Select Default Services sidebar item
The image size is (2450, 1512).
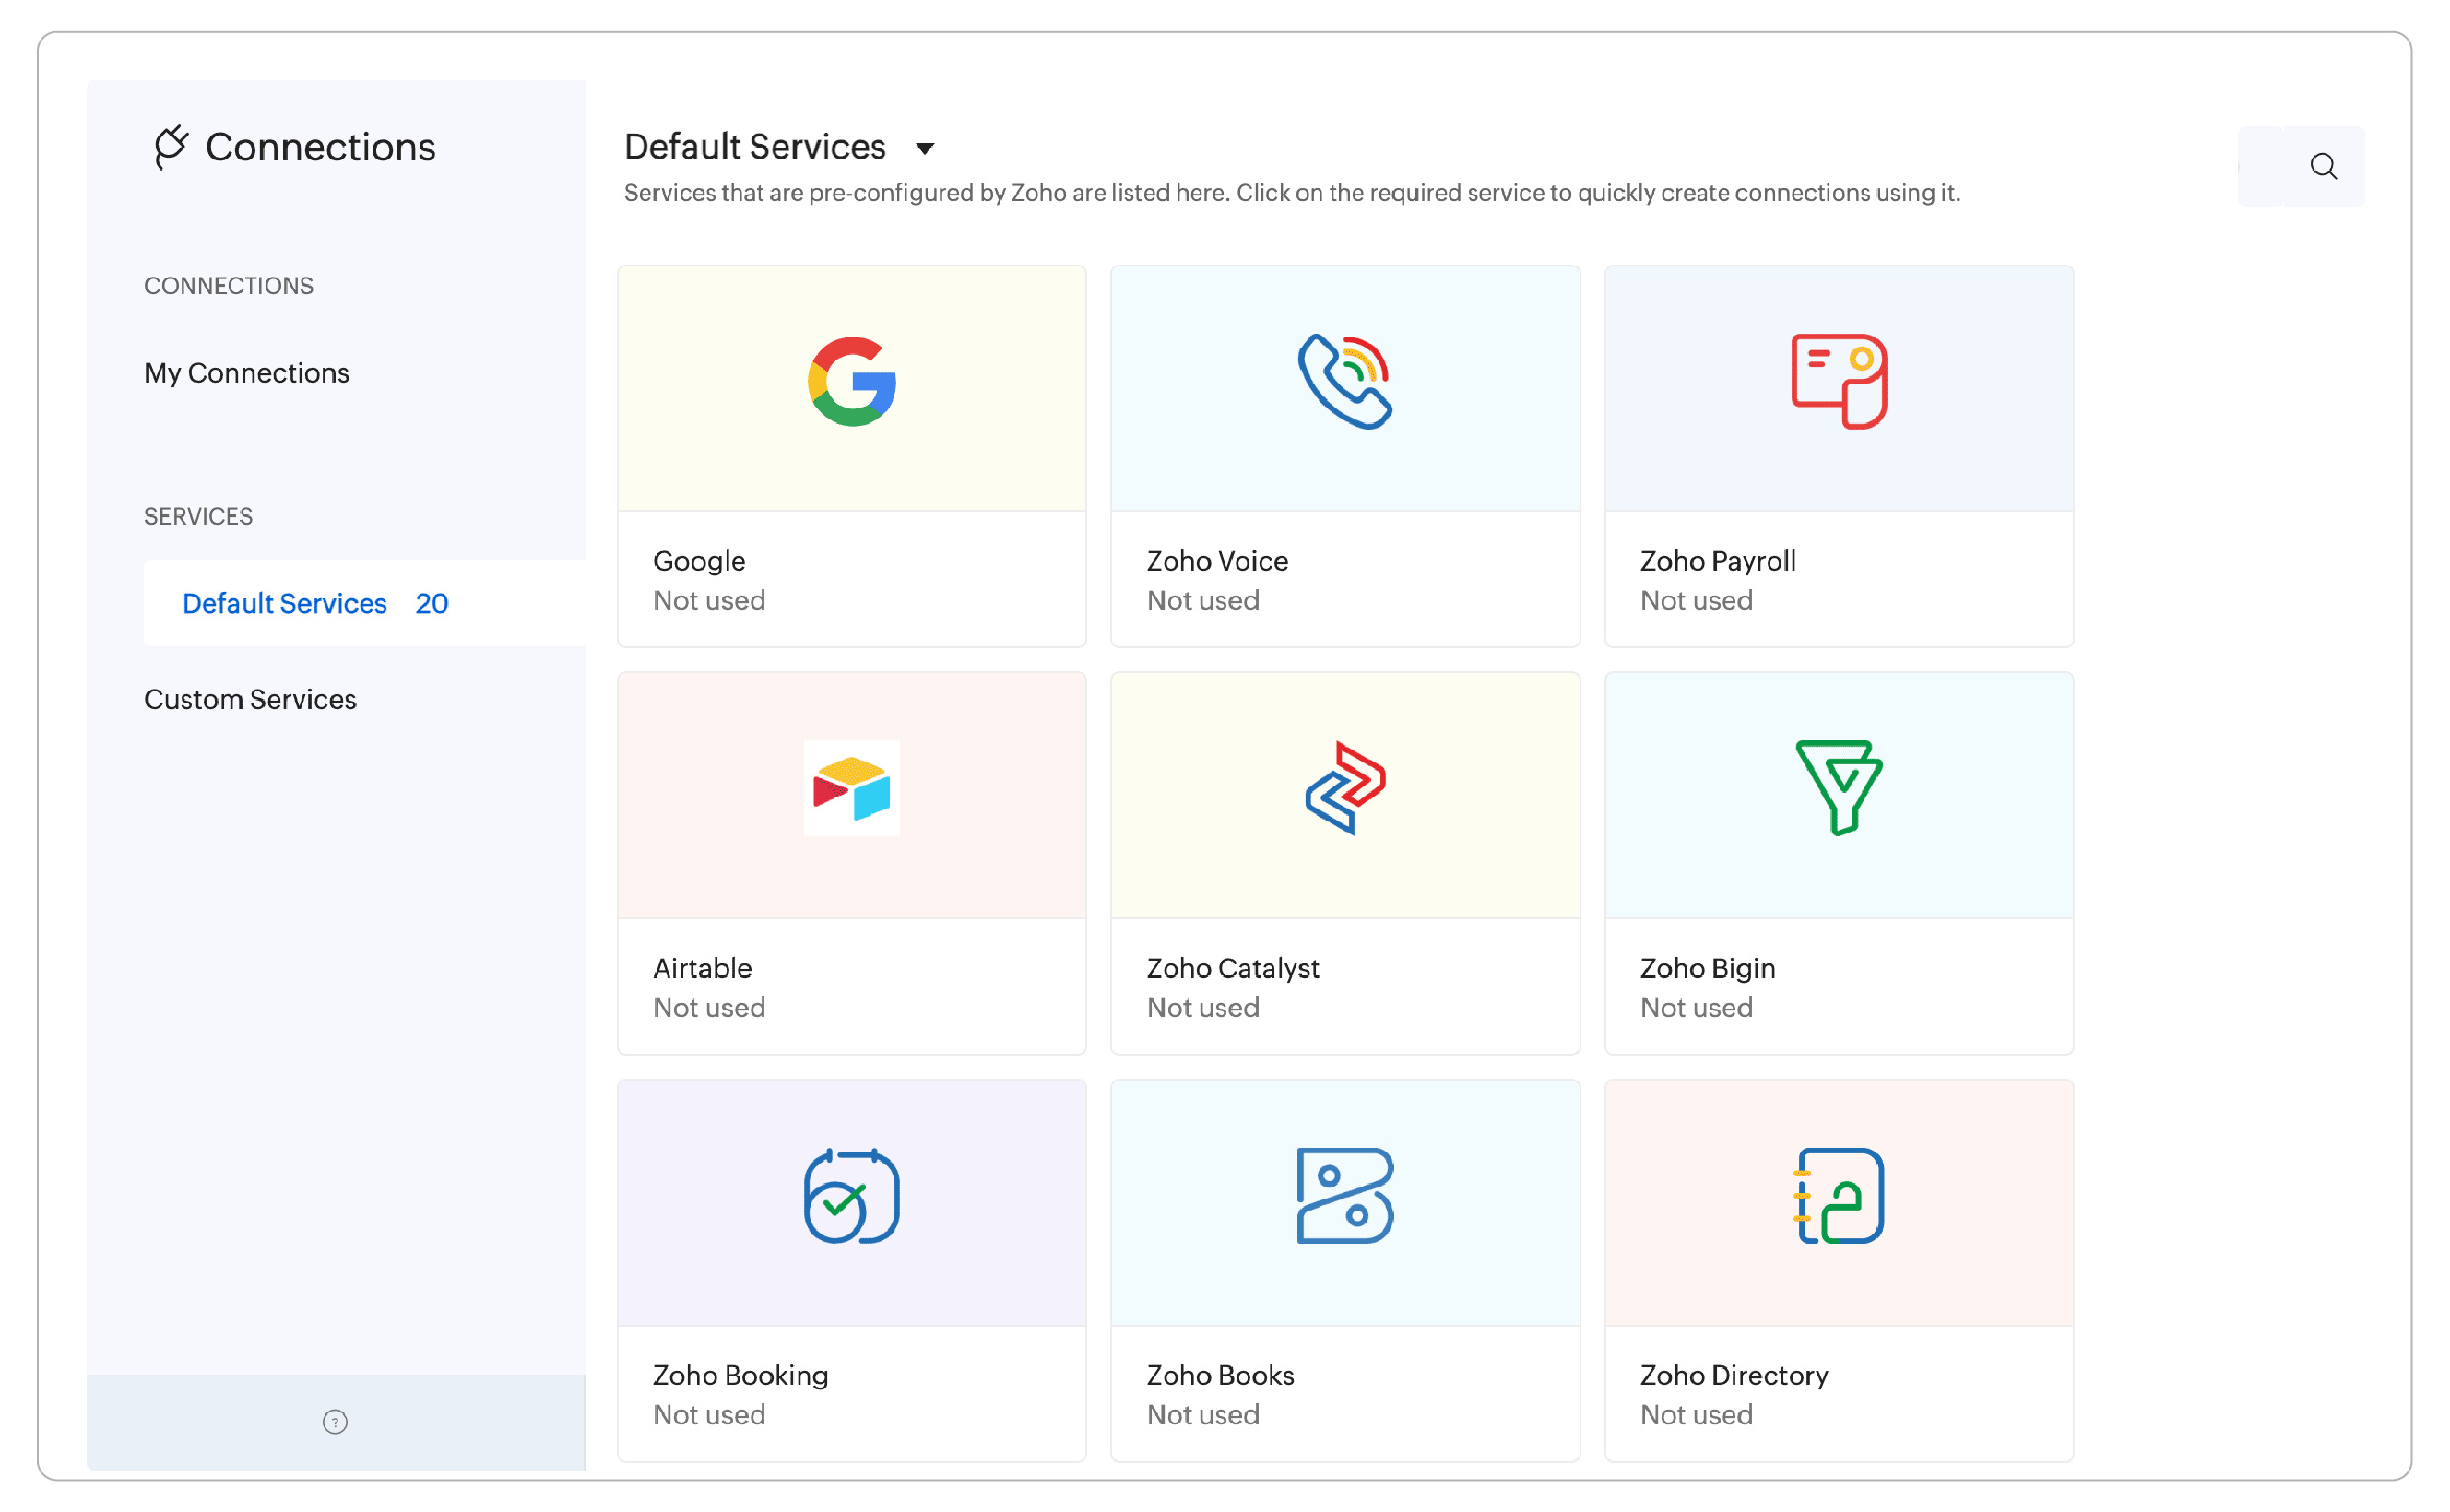(285, 603)
